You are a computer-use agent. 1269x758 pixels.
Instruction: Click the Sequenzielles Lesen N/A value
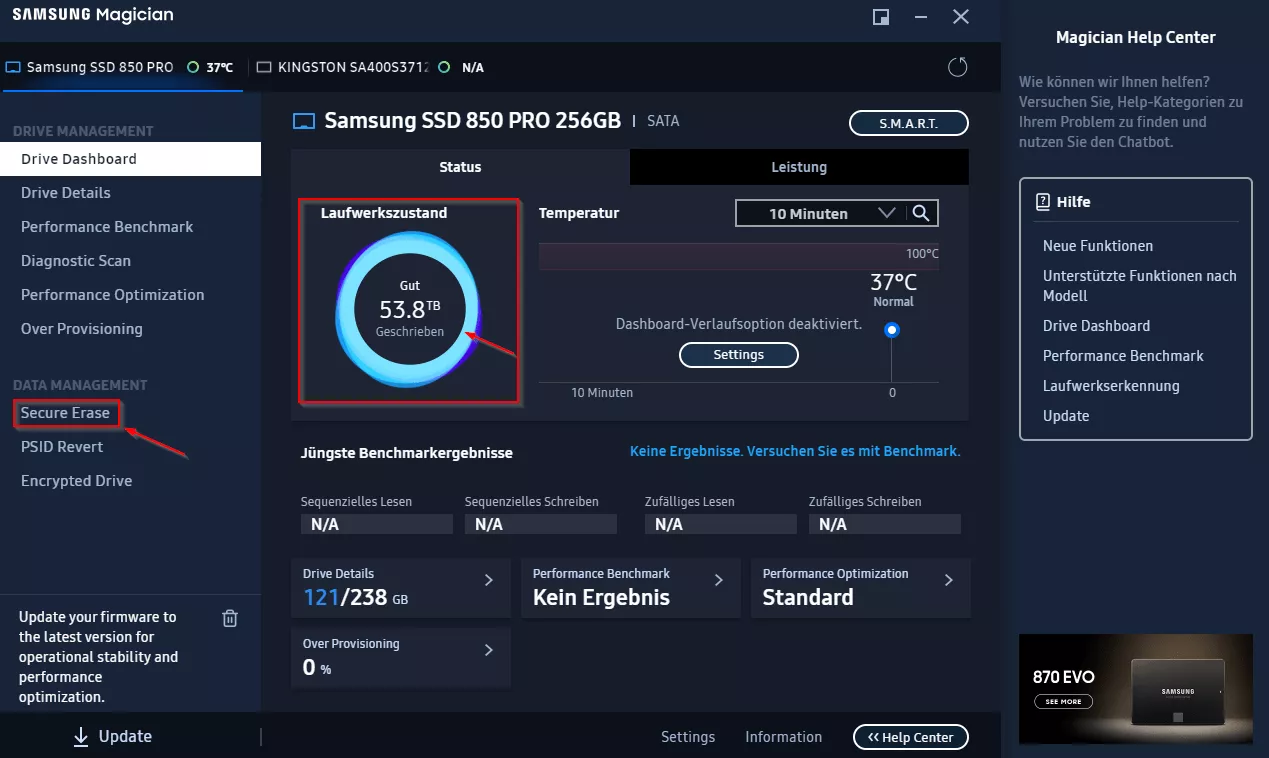coord(377,524)
